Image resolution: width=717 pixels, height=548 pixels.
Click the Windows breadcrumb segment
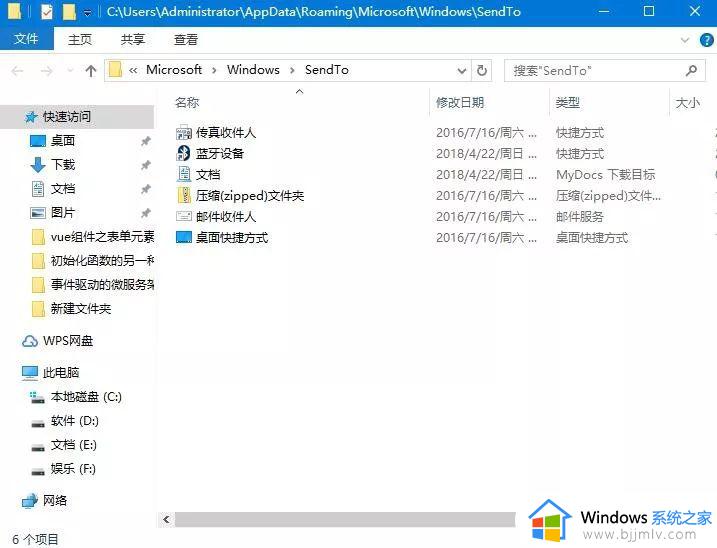coord(253,70)
